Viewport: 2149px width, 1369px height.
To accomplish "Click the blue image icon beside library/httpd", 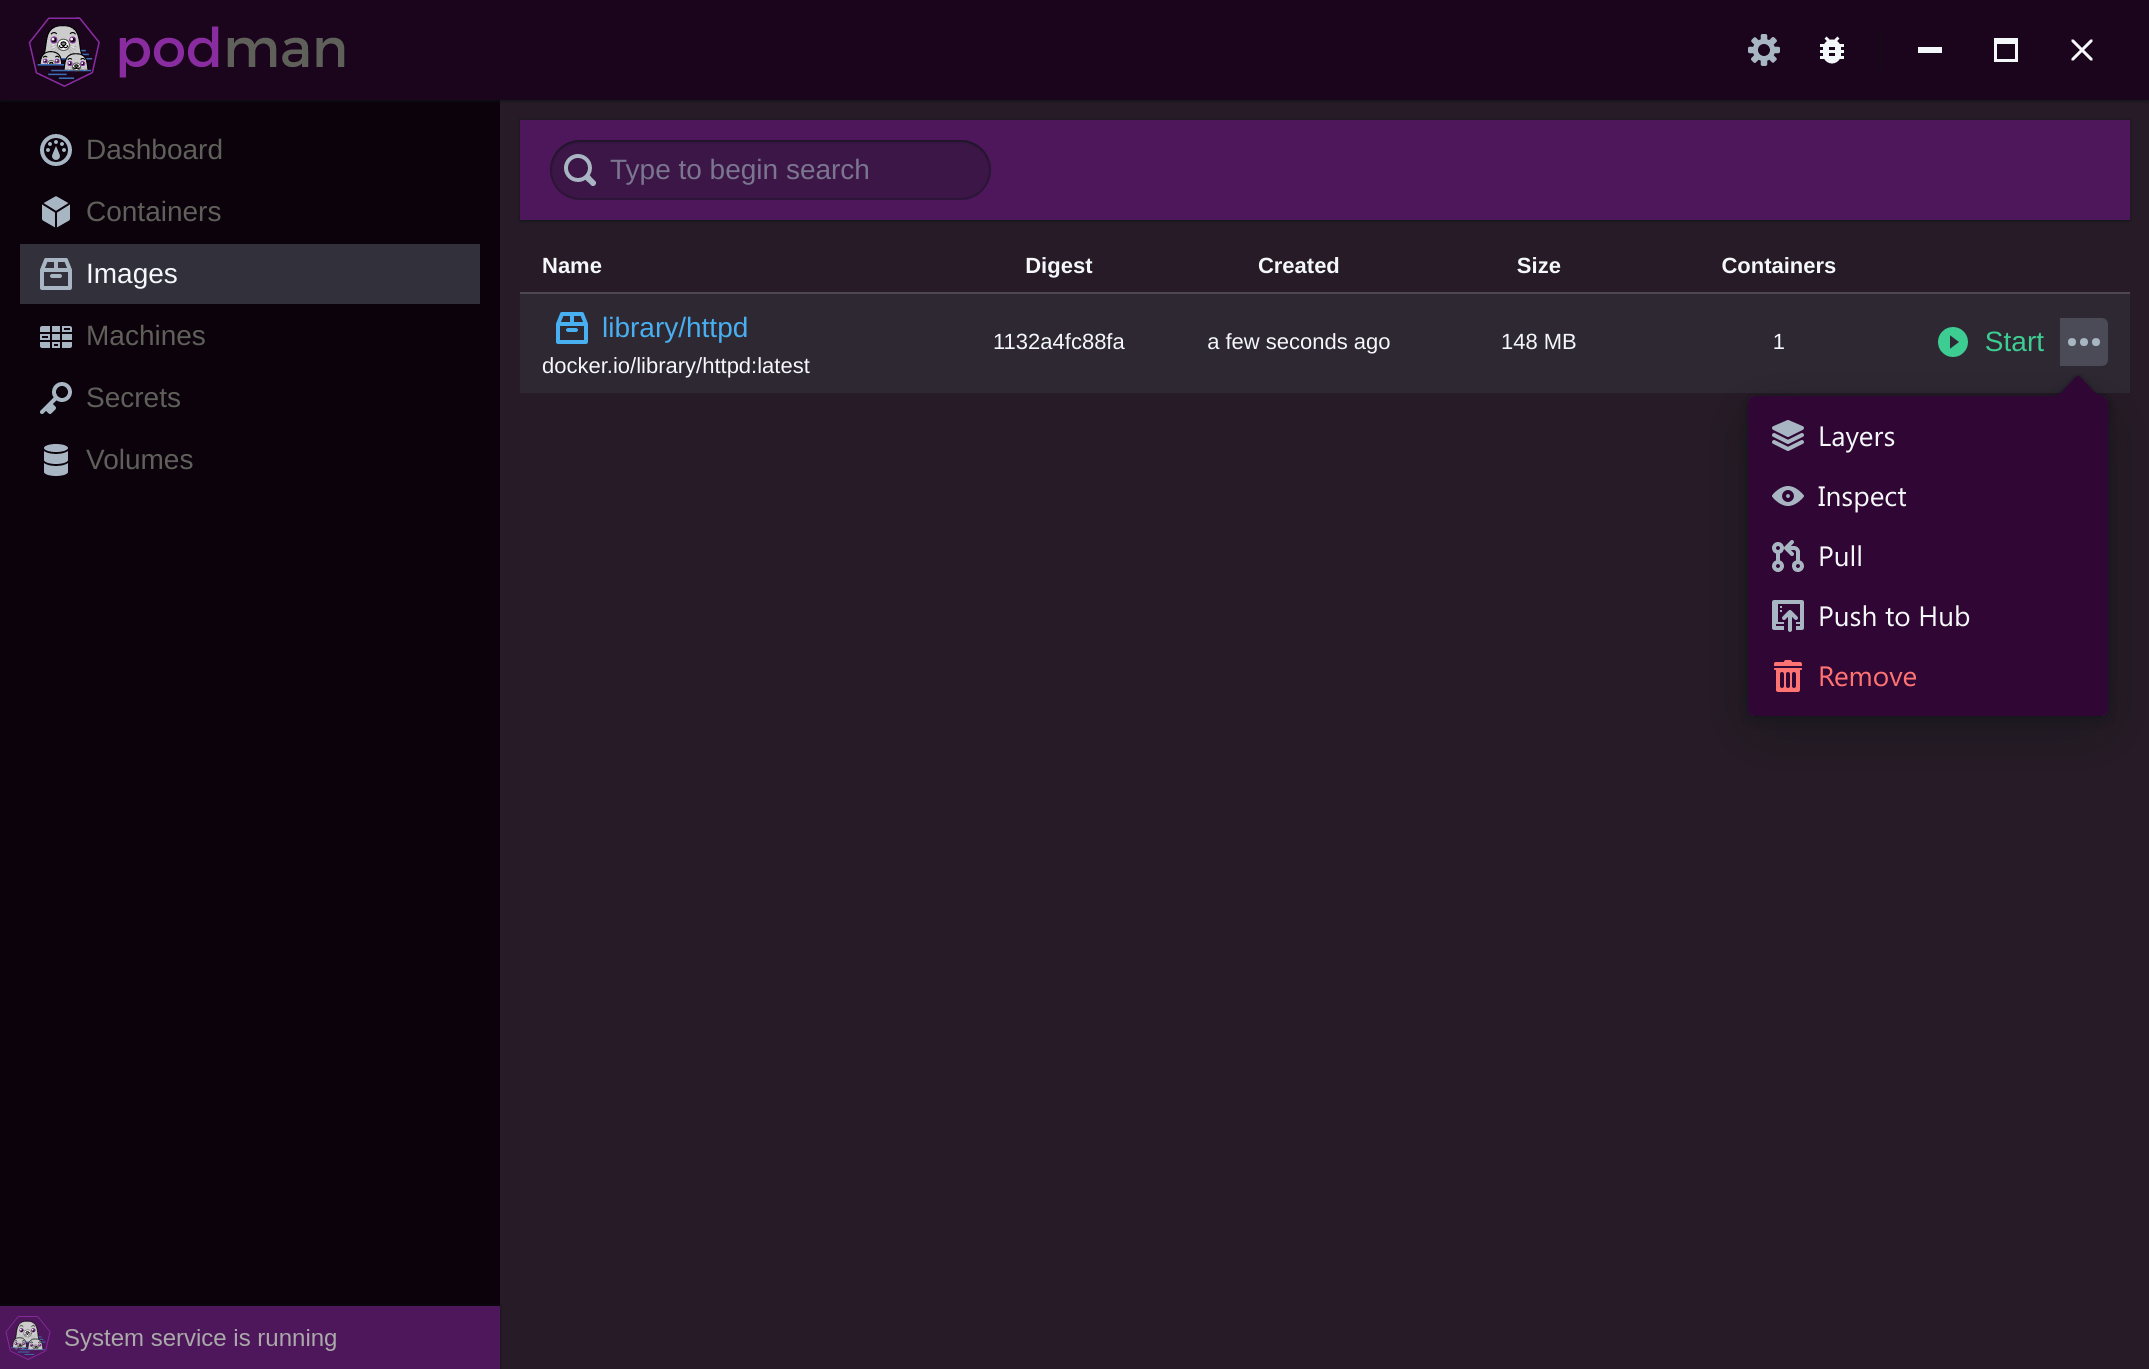I will point(572,328).
